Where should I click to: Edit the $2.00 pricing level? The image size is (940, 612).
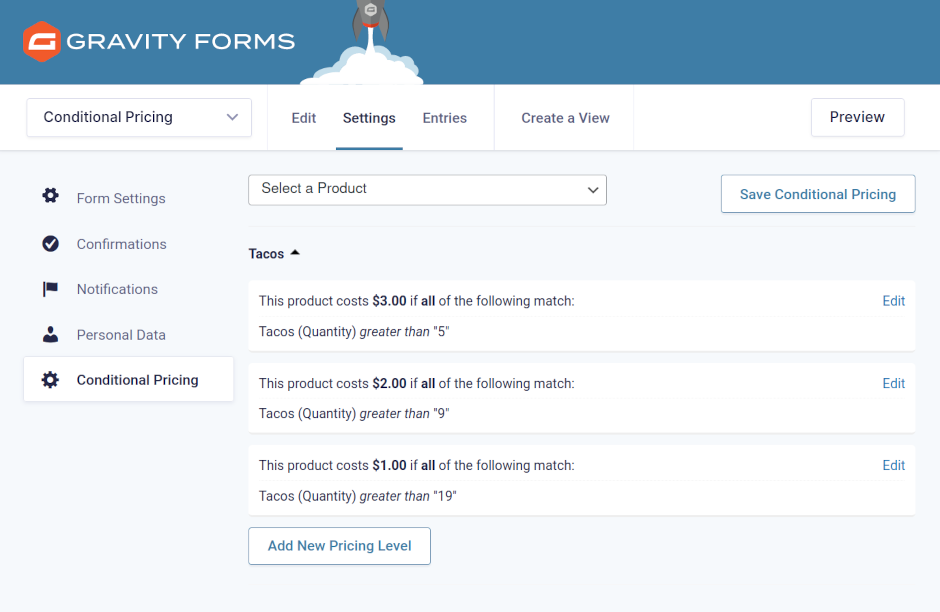893,384
